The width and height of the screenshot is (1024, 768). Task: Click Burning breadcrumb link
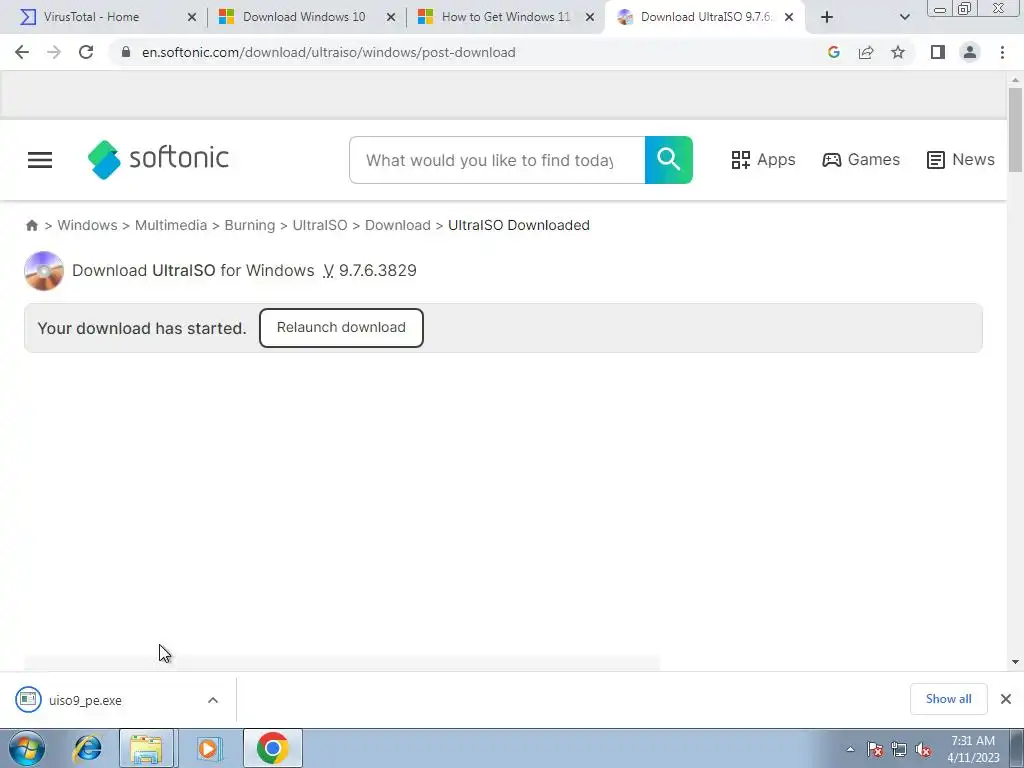(249, 225)
